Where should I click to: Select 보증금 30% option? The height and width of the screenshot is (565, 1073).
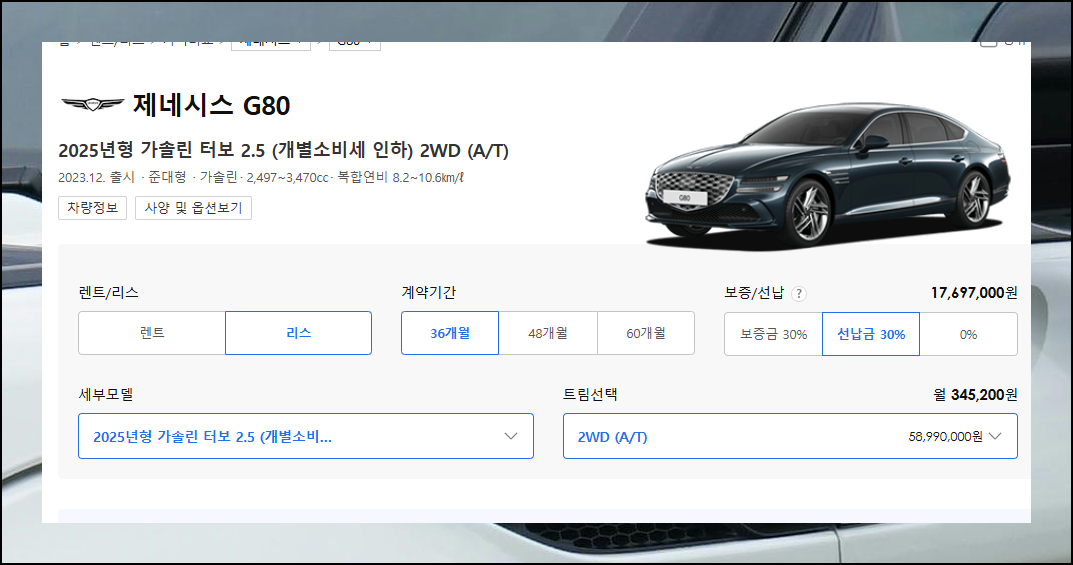pyautogui.click(x=773, y=334)
